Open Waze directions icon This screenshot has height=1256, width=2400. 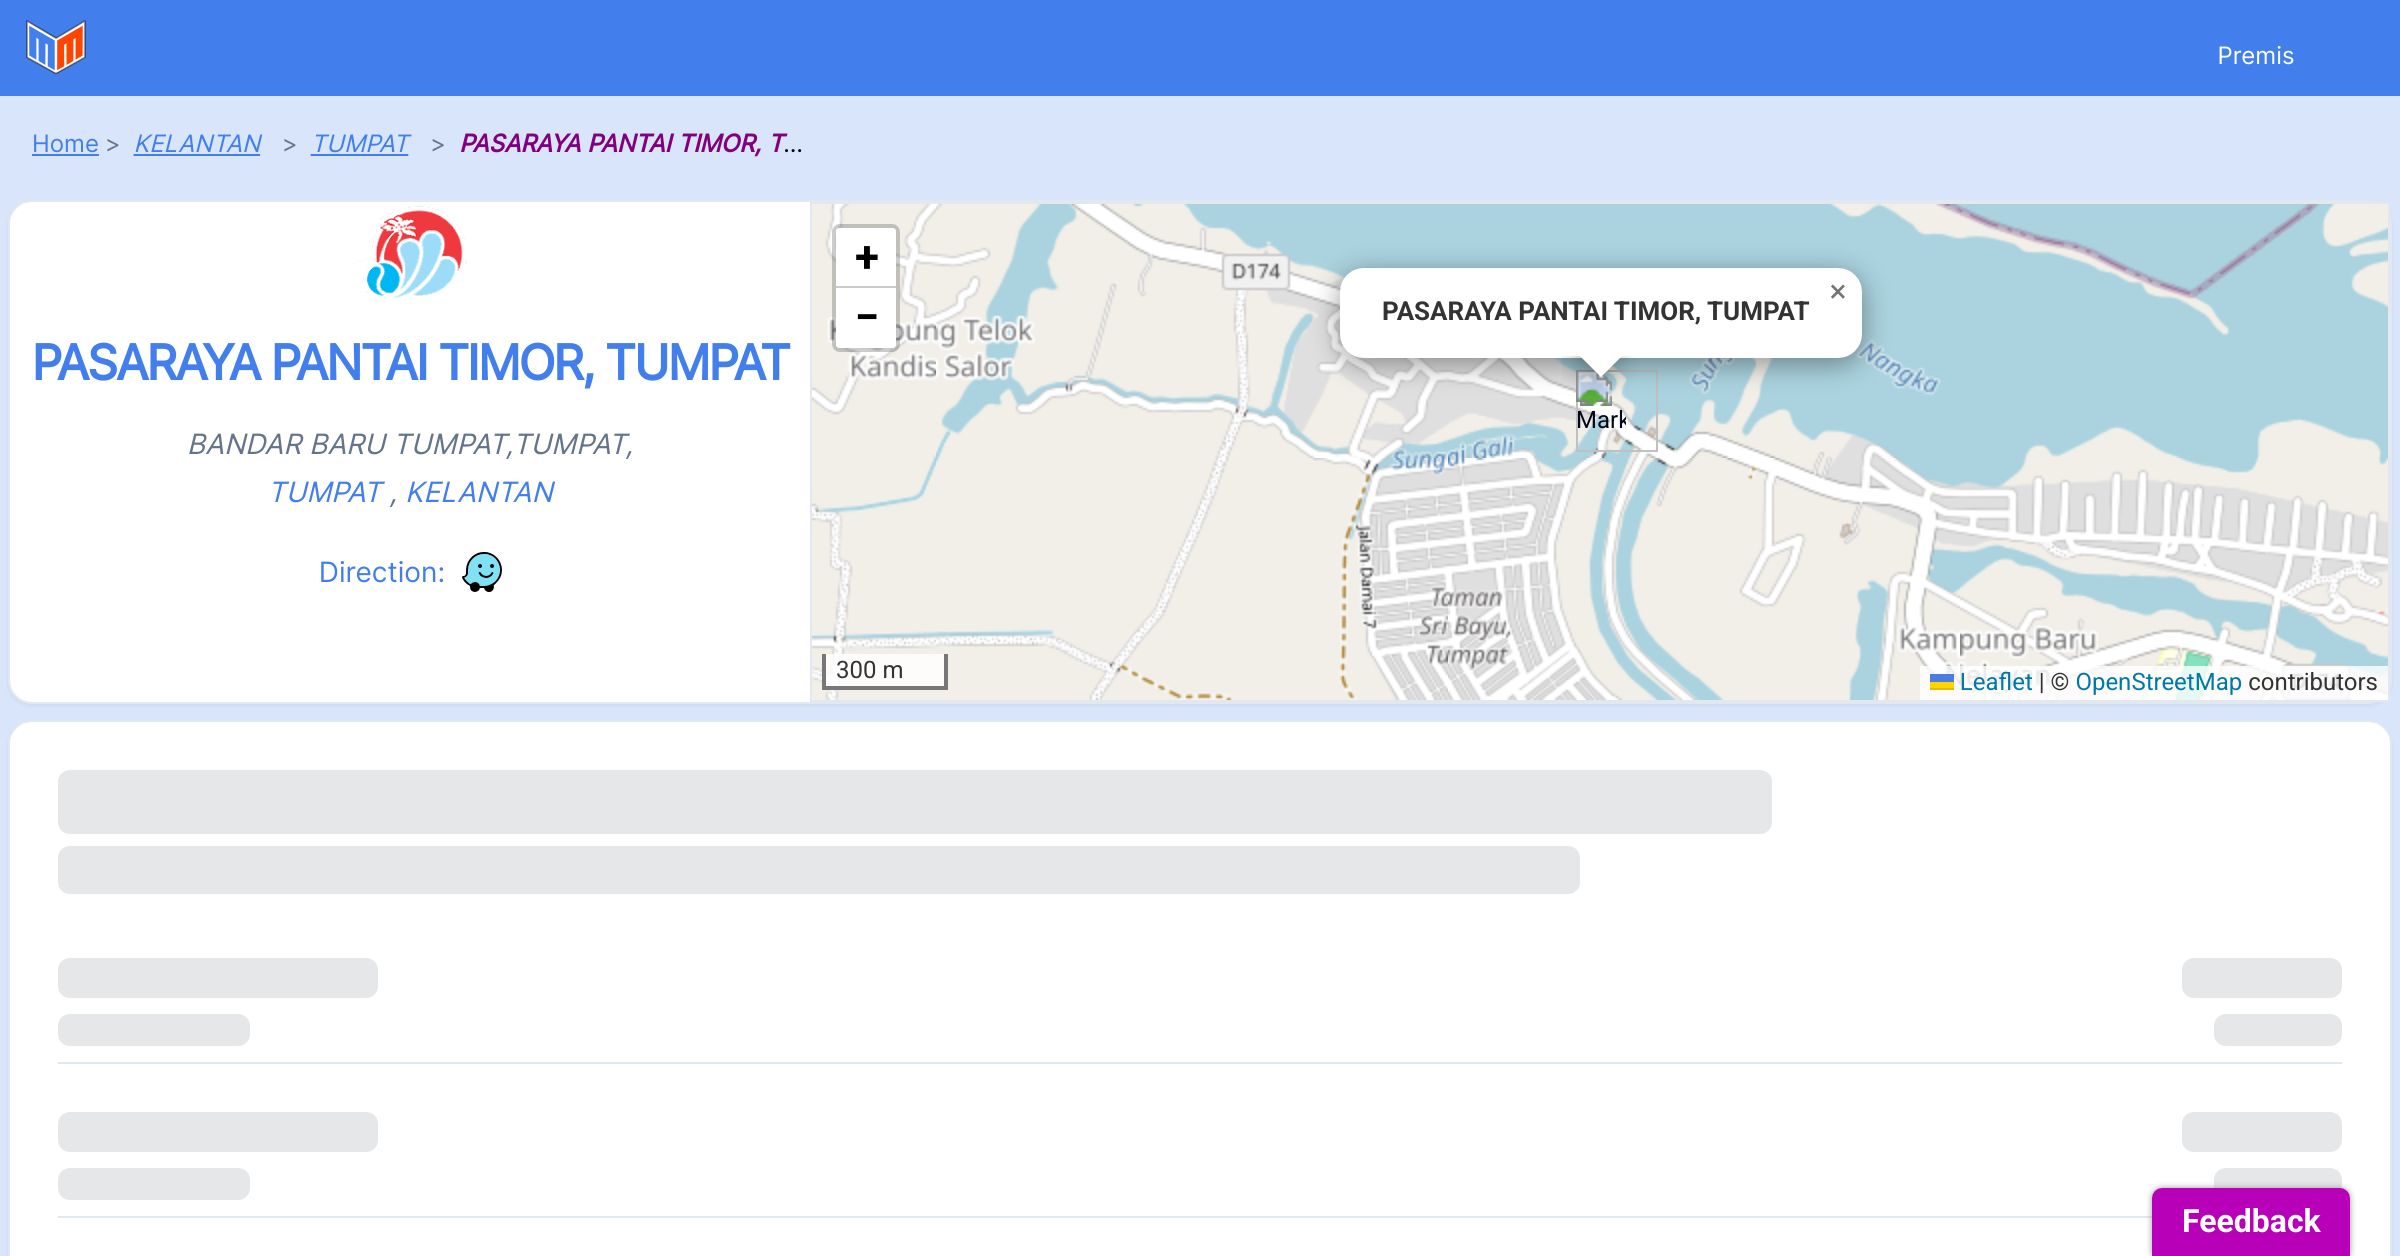click(x=482, y=572)
